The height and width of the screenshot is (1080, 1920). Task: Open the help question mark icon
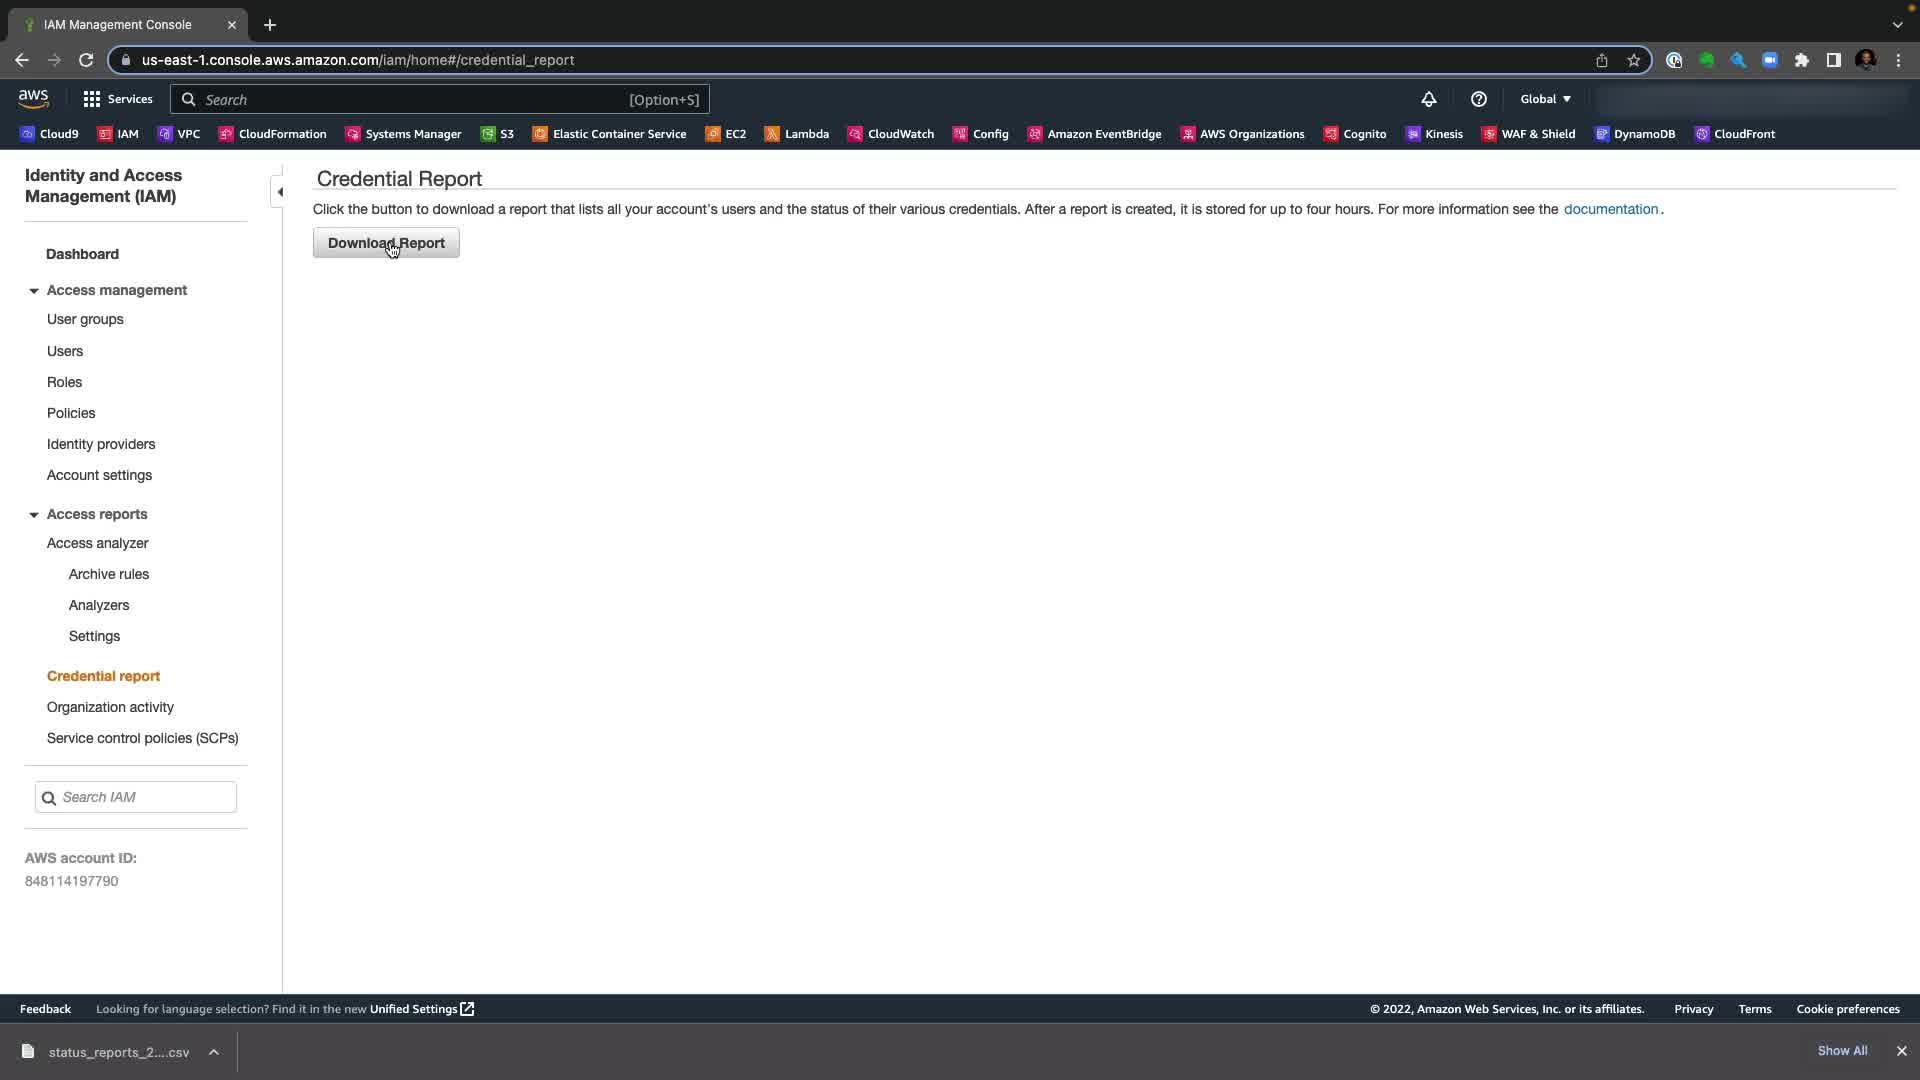[x=1478, y=99]
